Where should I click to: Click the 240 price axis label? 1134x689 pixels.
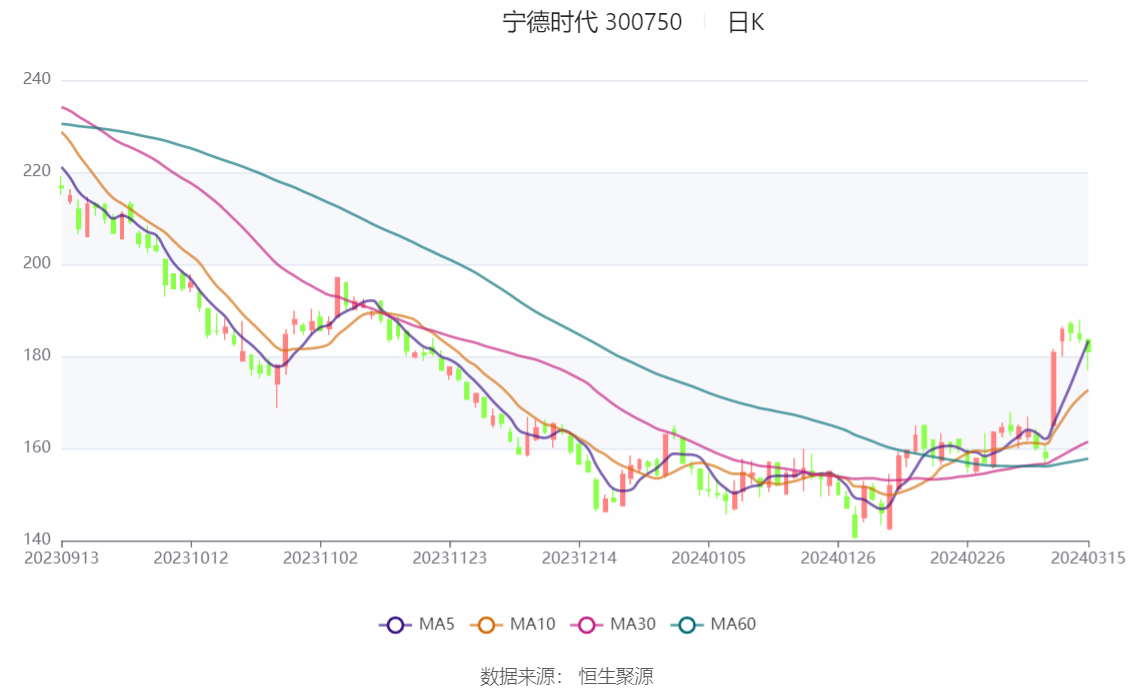[x=37, y=79]
